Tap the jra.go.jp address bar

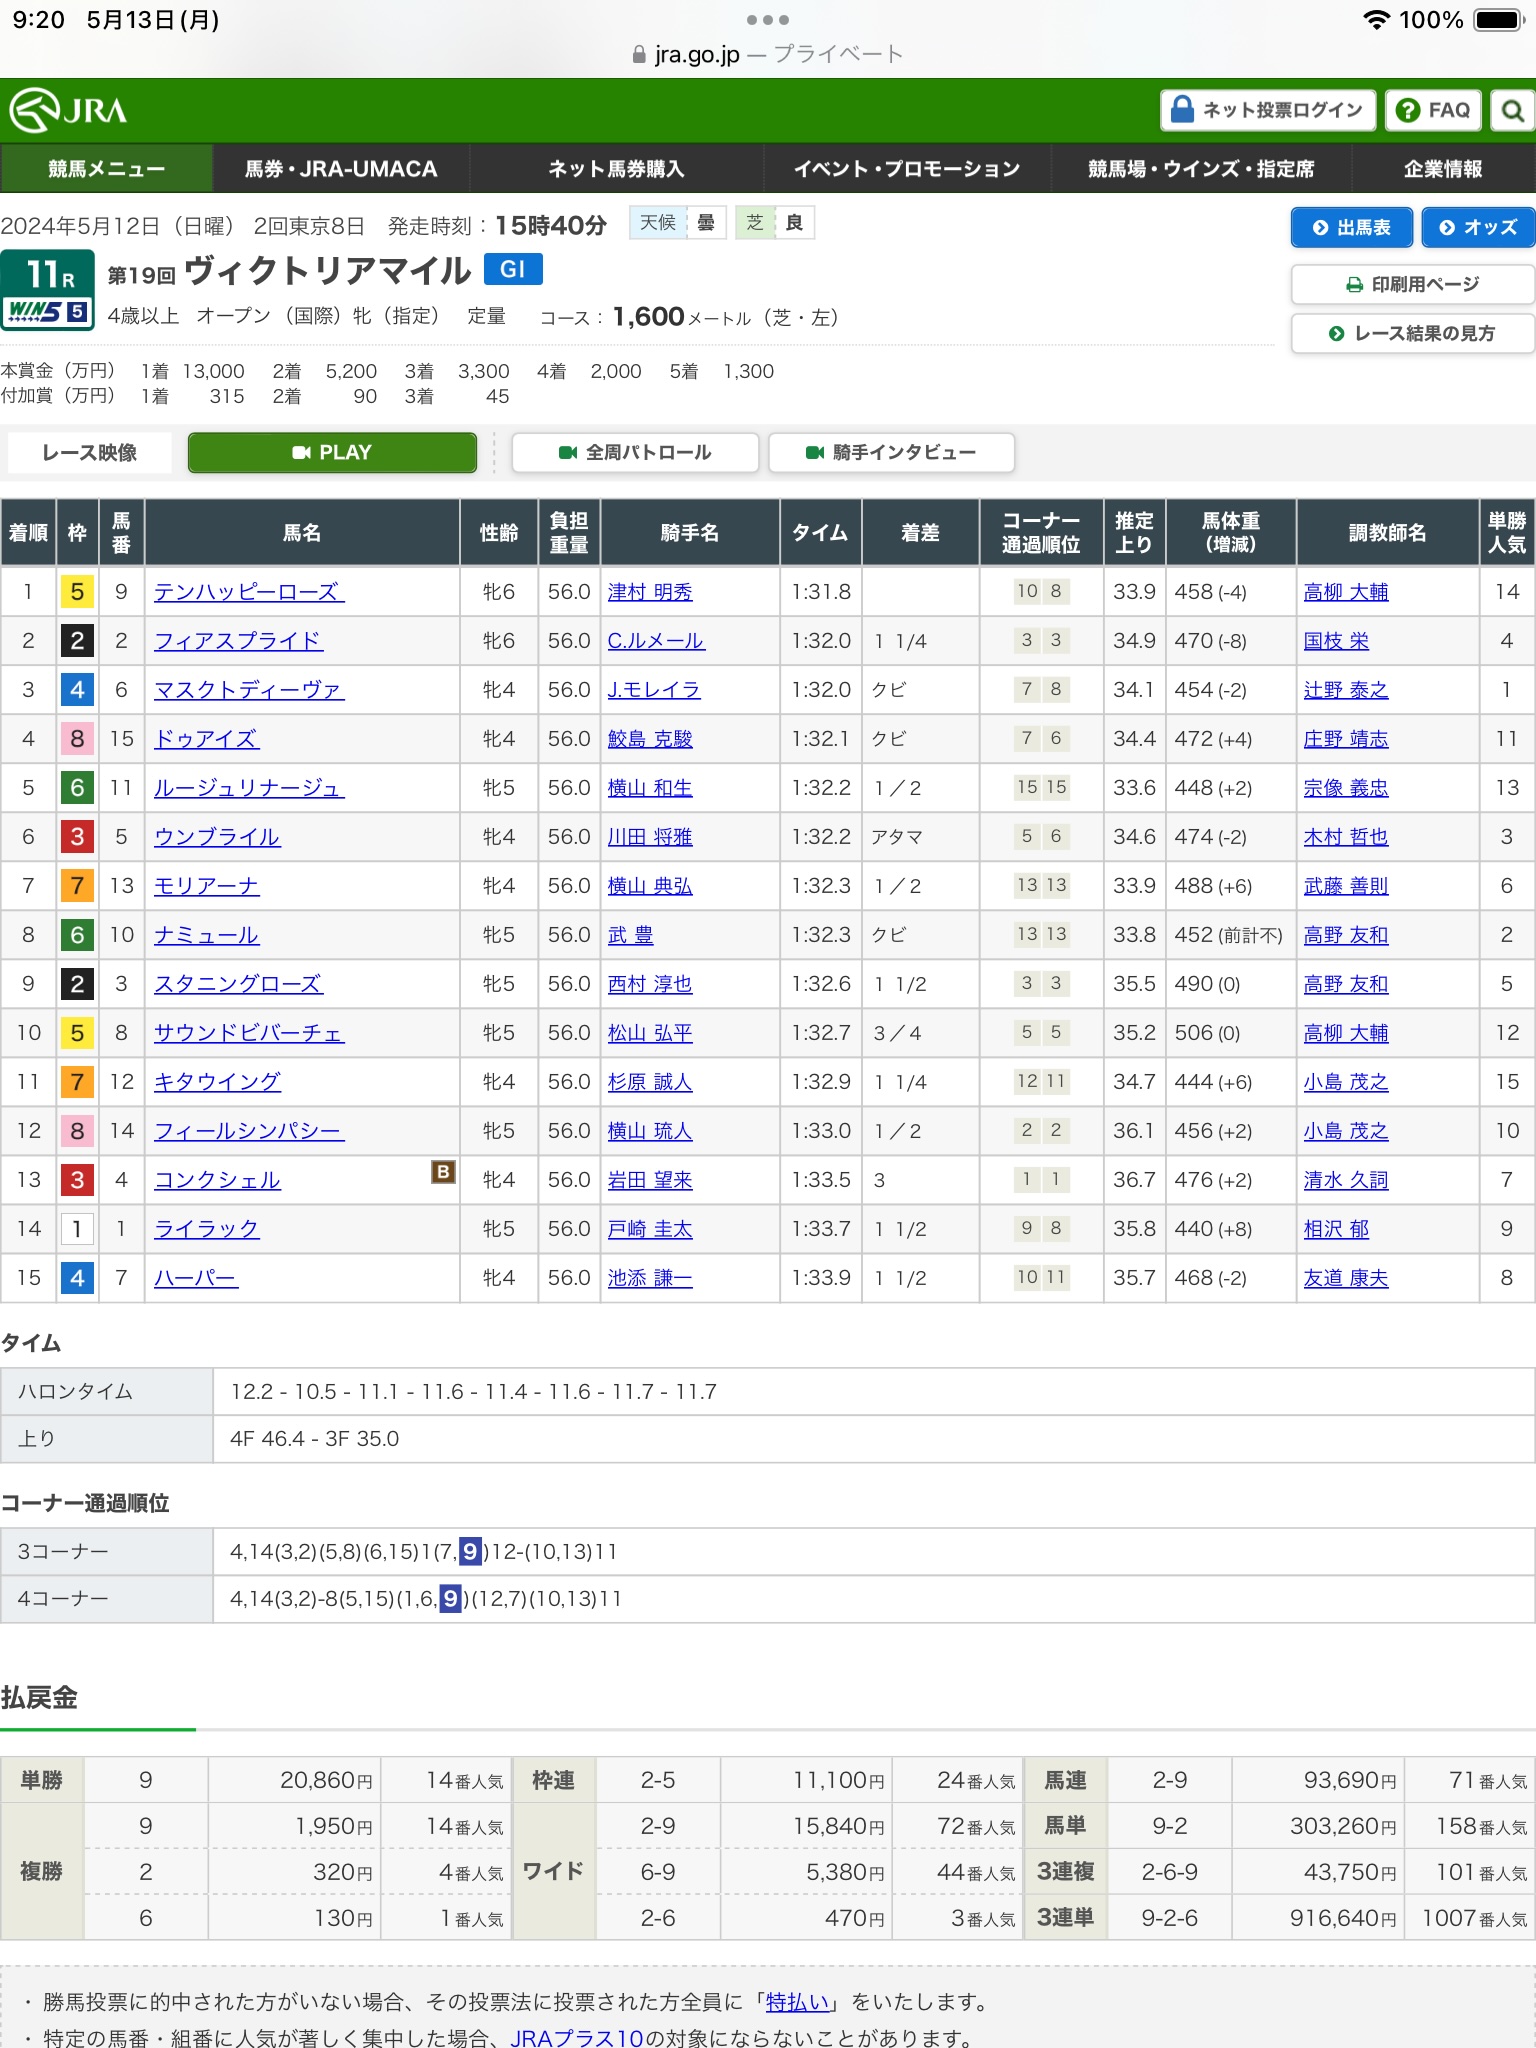tap(768, 54)
